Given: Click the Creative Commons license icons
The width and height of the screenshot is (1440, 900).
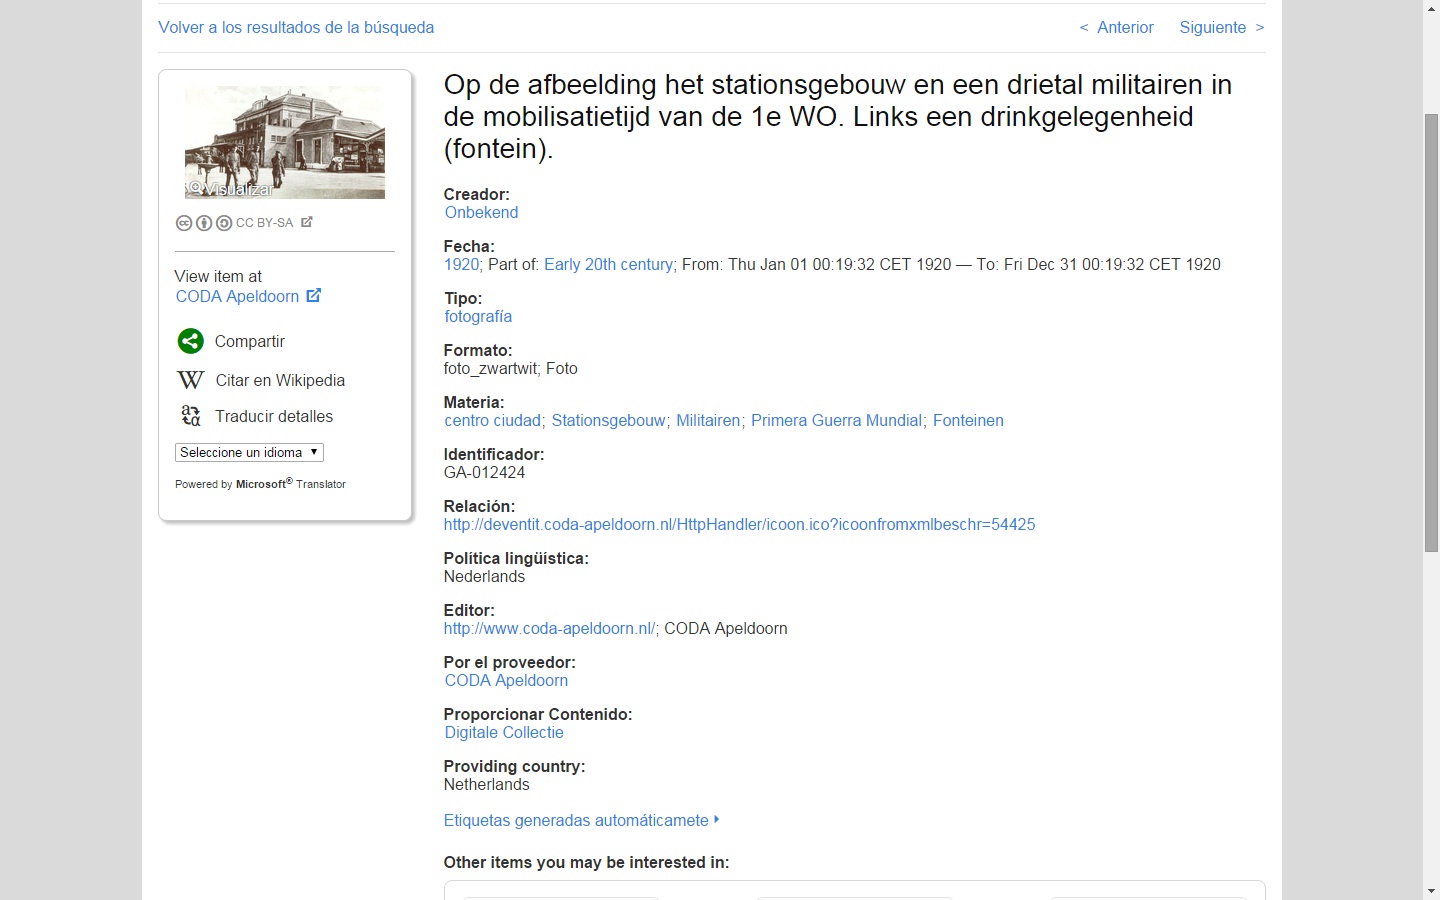Looking at the screenshot, I should (204, 223).
